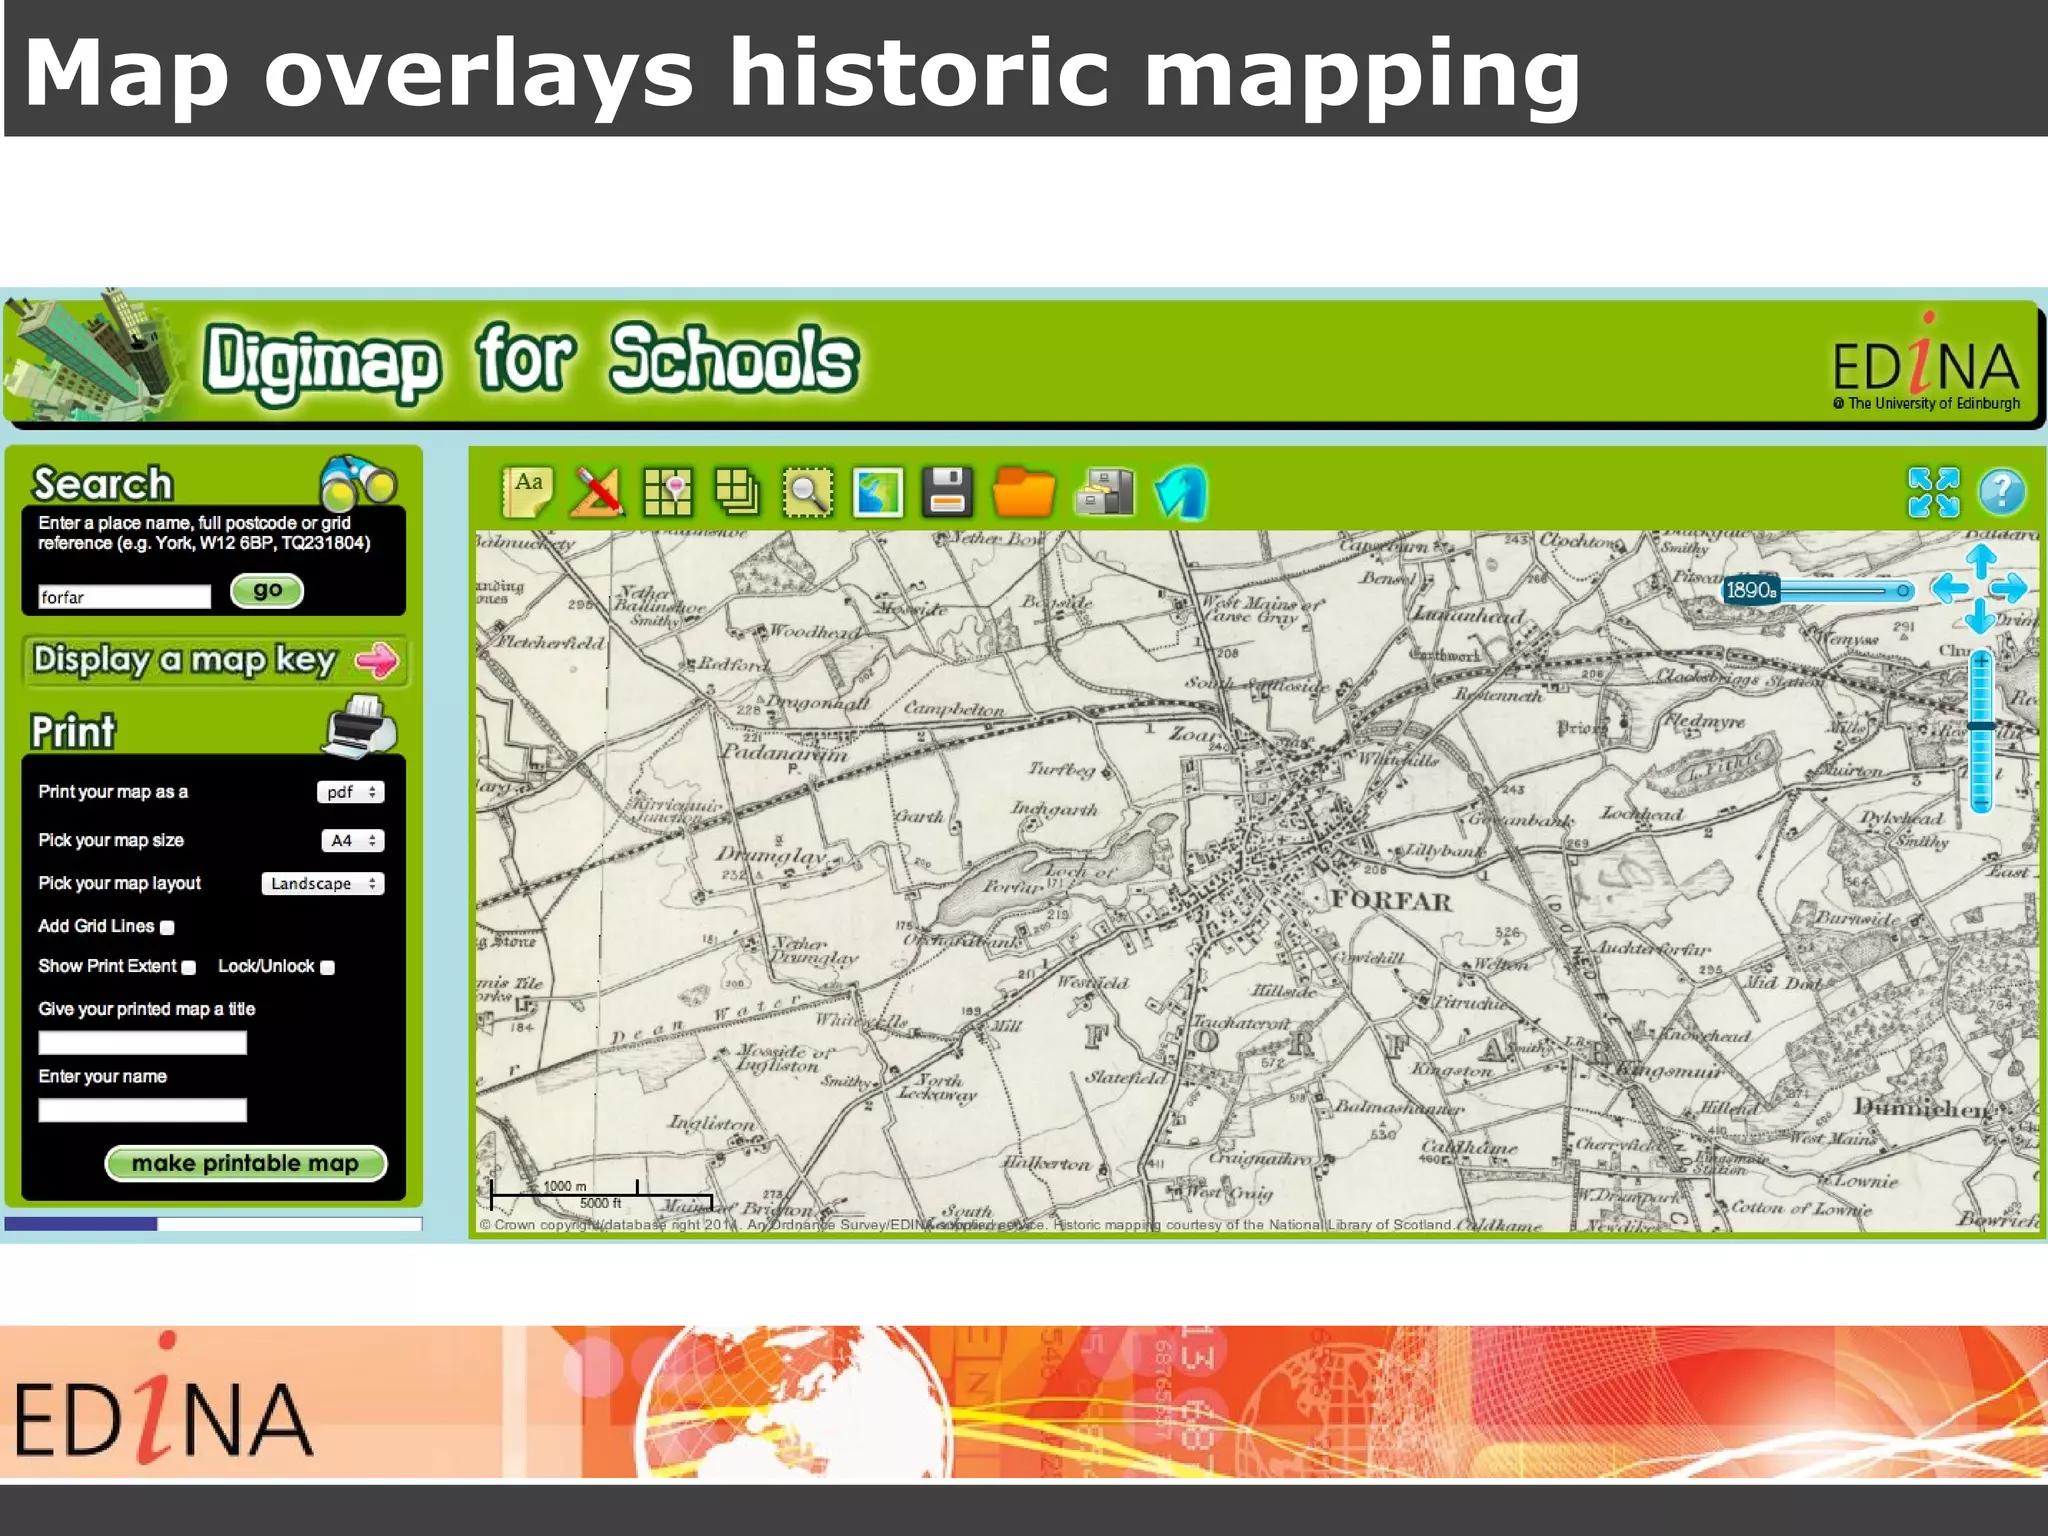Pan the map south arrow
The image size is (2048, 1536).
click(x=1980, y=616)
